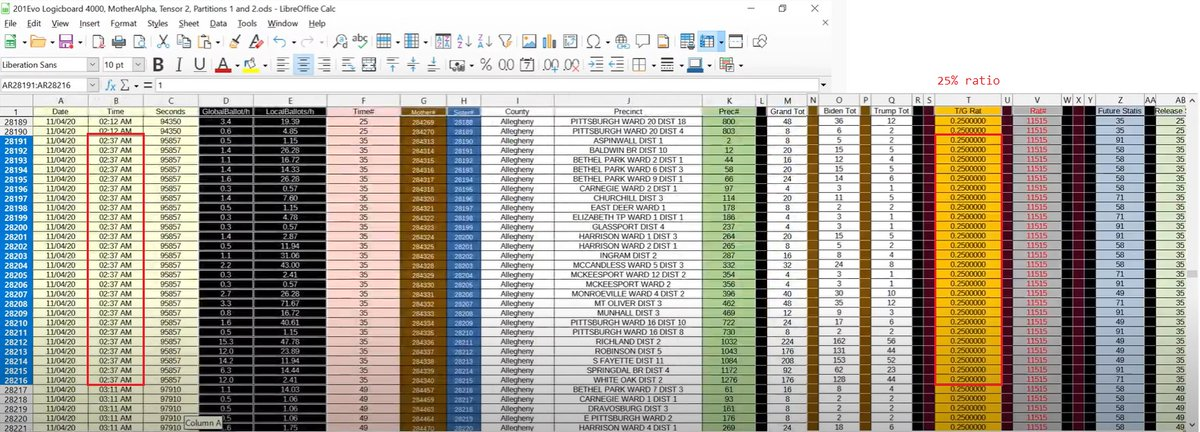
Task: Toggle Italic formatting
Action: 179,65
